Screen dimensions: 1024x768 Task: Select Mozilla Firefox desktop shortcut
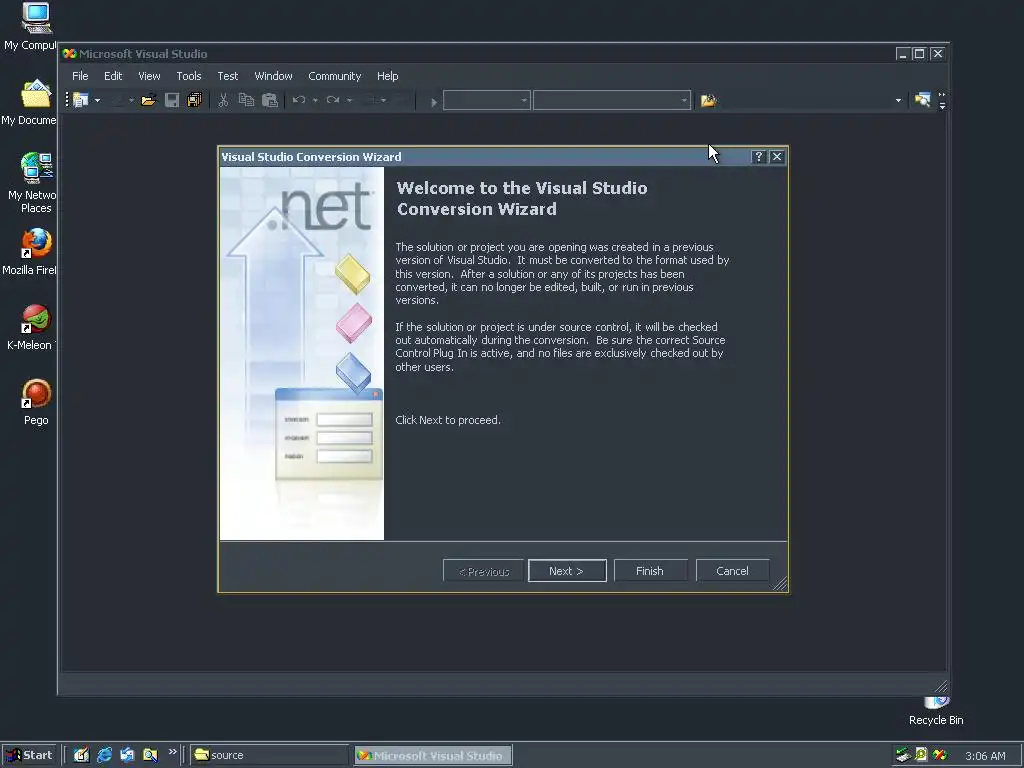31,251
